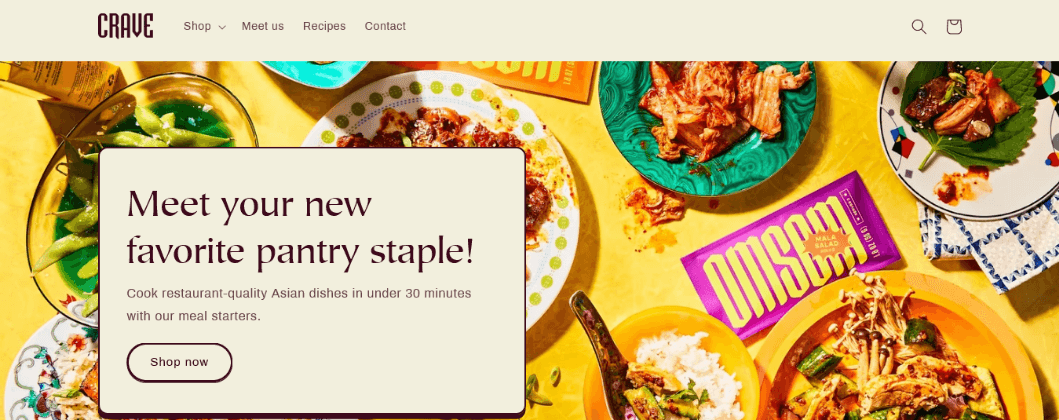
Task: Select the 'Meet your new favorite pantry staple!' heading
Action: 301,227
